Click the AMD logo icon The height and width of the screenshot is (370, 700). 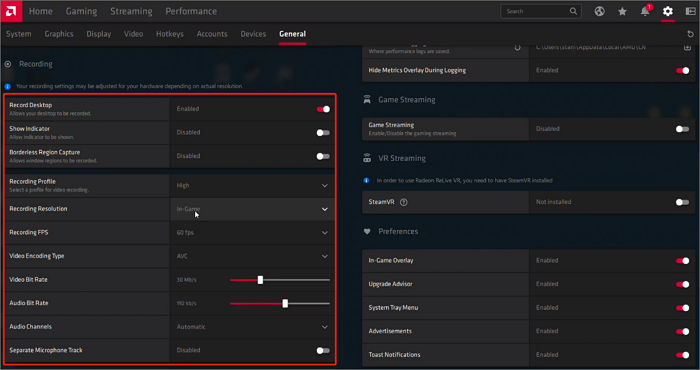[11, 11]
